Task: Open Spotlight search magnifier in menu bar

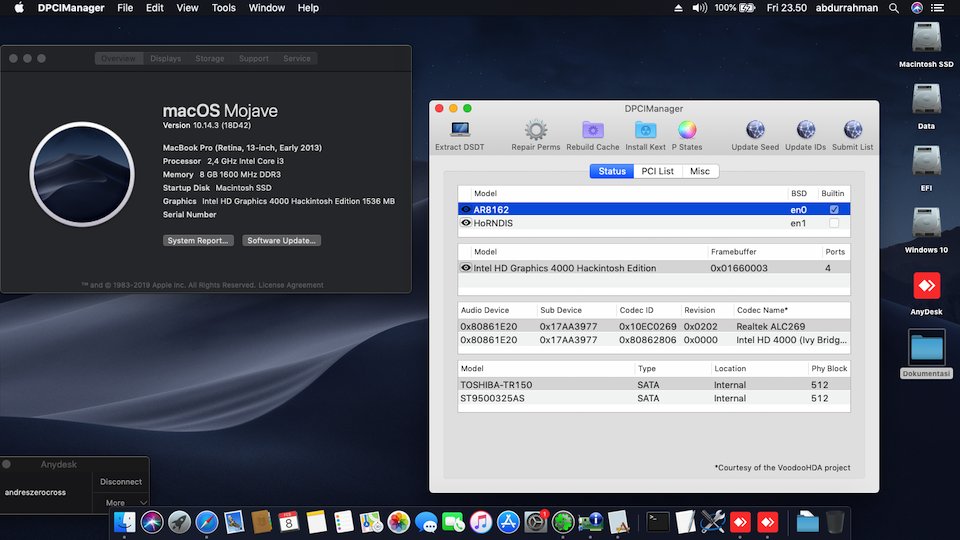Action: (894, 8)
